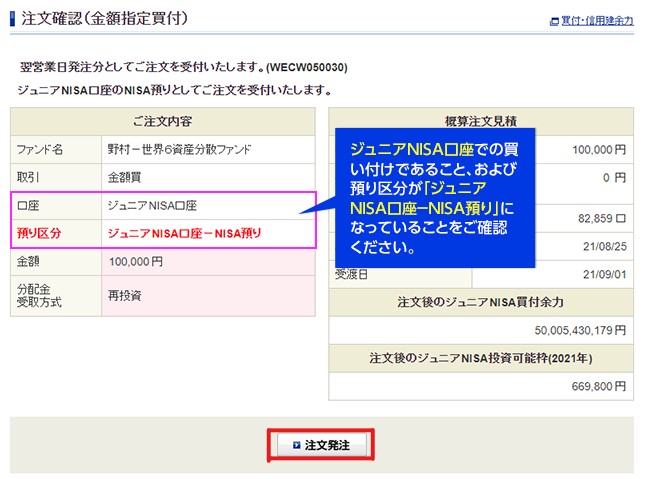Click the 注文発注 order submit button

click(321, 445)
